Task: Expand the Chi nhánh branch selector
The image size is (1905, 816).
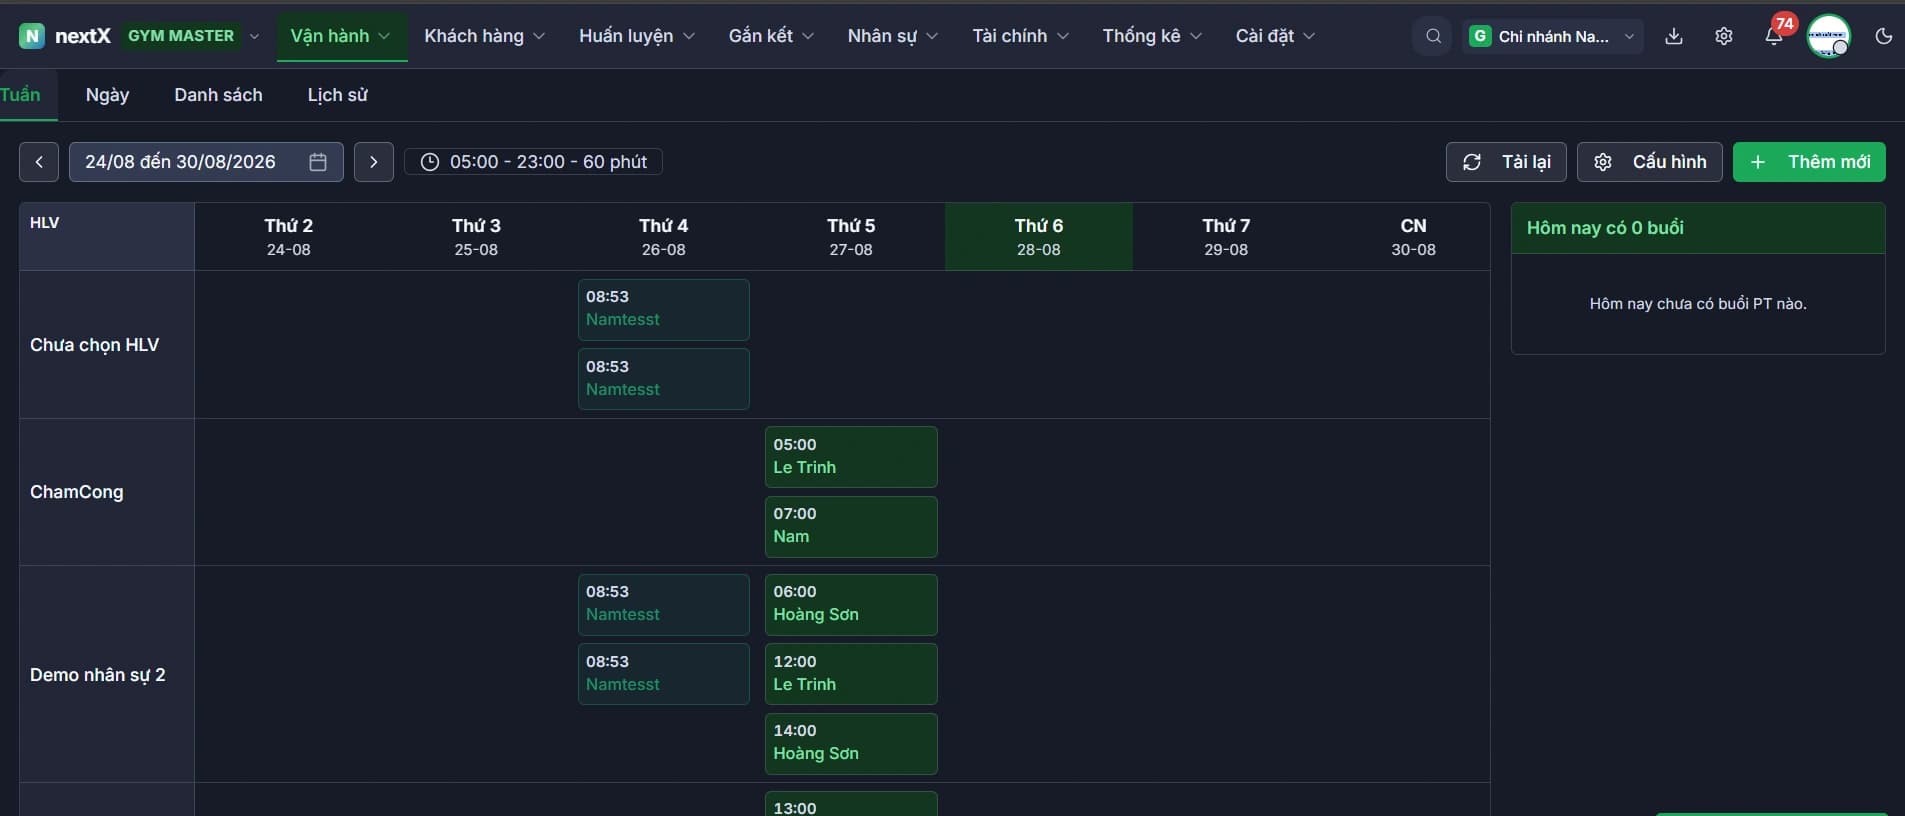Action: tap(1553, 36)
